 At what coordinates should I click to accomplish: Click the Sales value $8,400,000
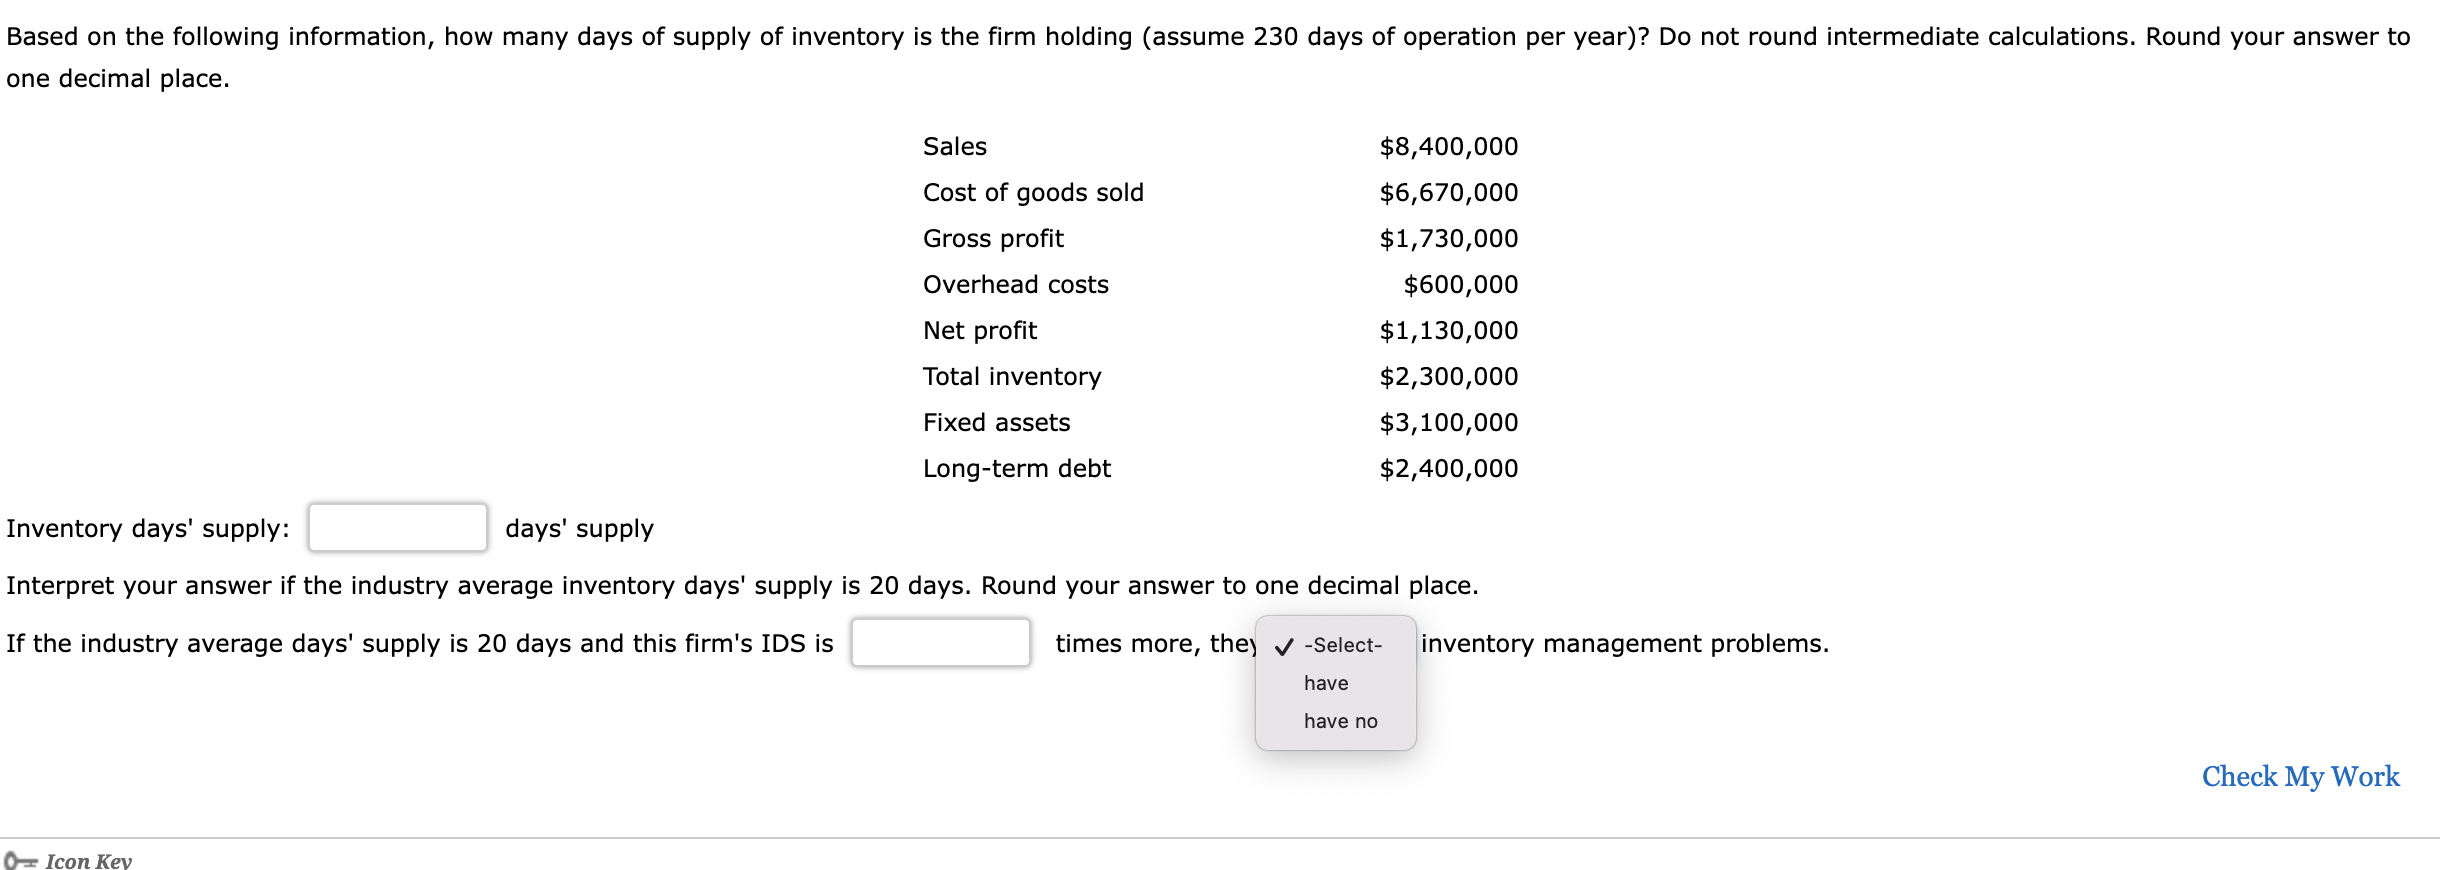pos(1447,146)
